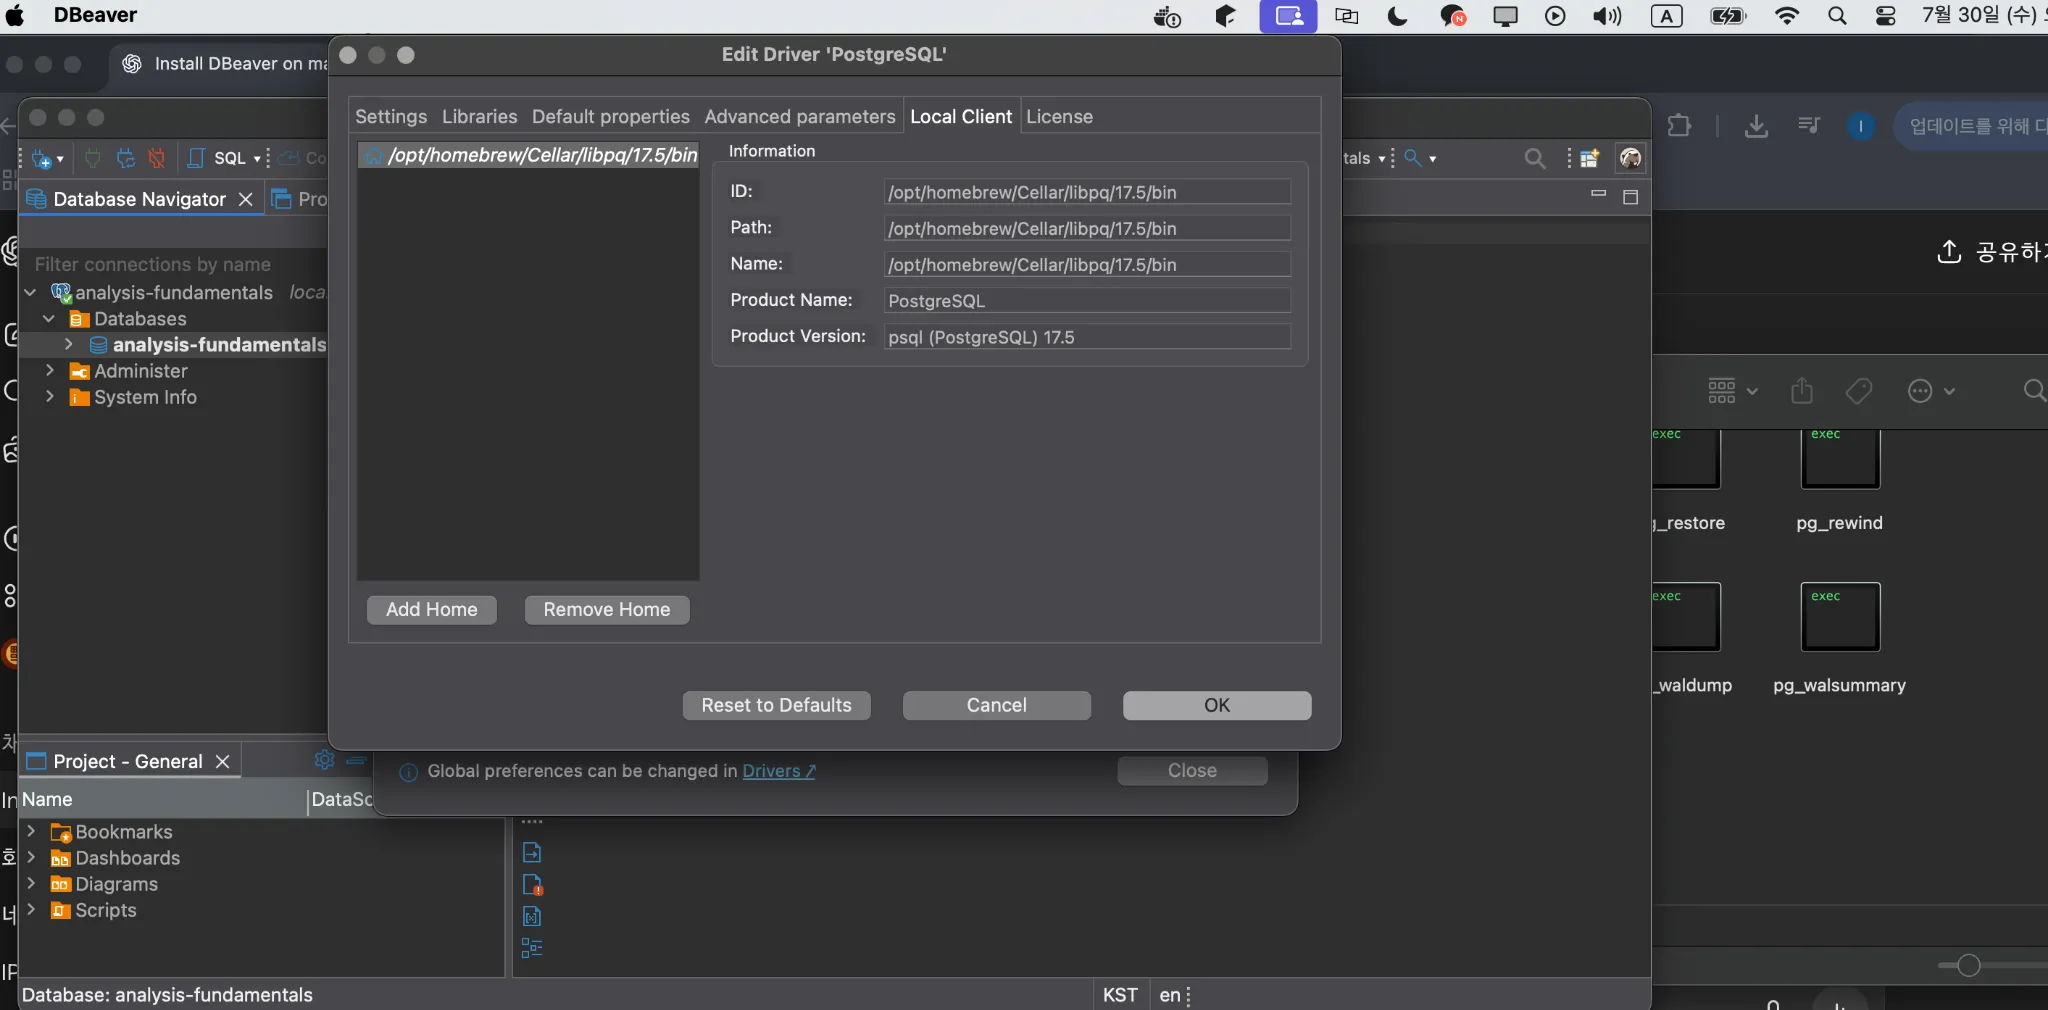The image size is (2048, 1010).
Task: Select the Database Navigator tab
Action: [139, 199]
